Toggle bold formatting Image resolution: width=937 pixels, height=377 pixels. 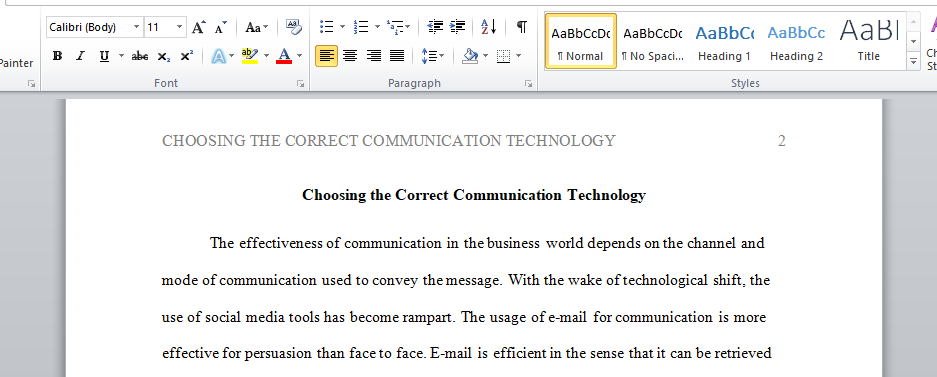click(57, 56)
